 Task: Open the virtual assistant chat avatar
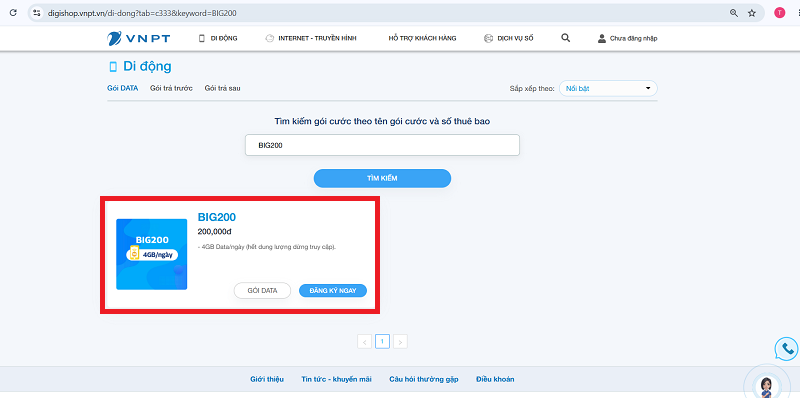766,385
